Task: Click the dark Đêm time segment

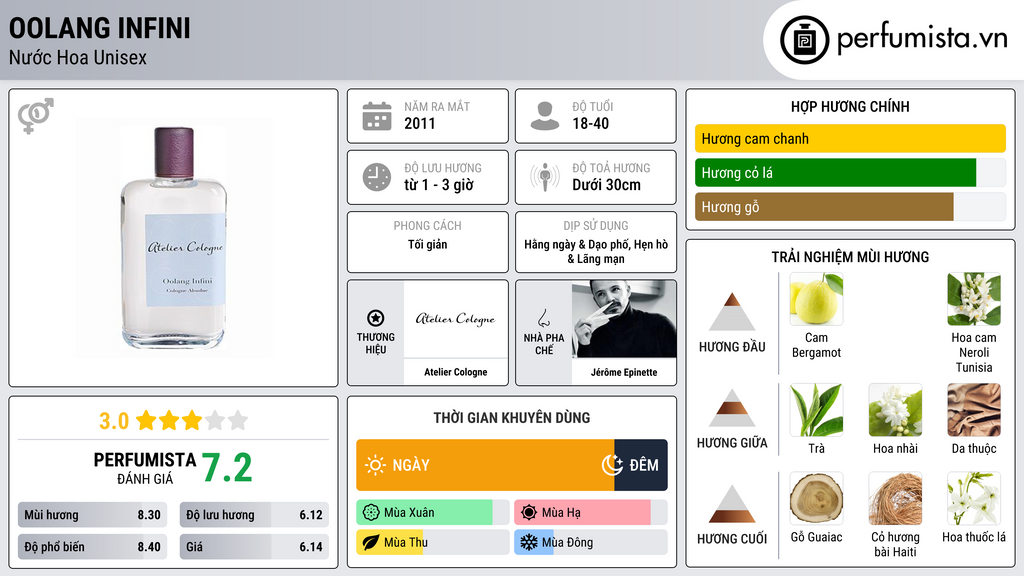Action: [x=641, y=465]
